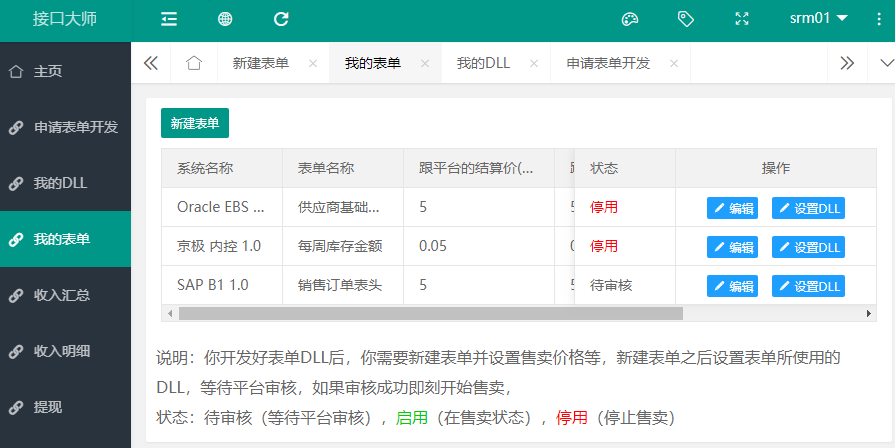Expand the tab options chevron menu
The image size is (895, 448).
click(x=884, y=63)
